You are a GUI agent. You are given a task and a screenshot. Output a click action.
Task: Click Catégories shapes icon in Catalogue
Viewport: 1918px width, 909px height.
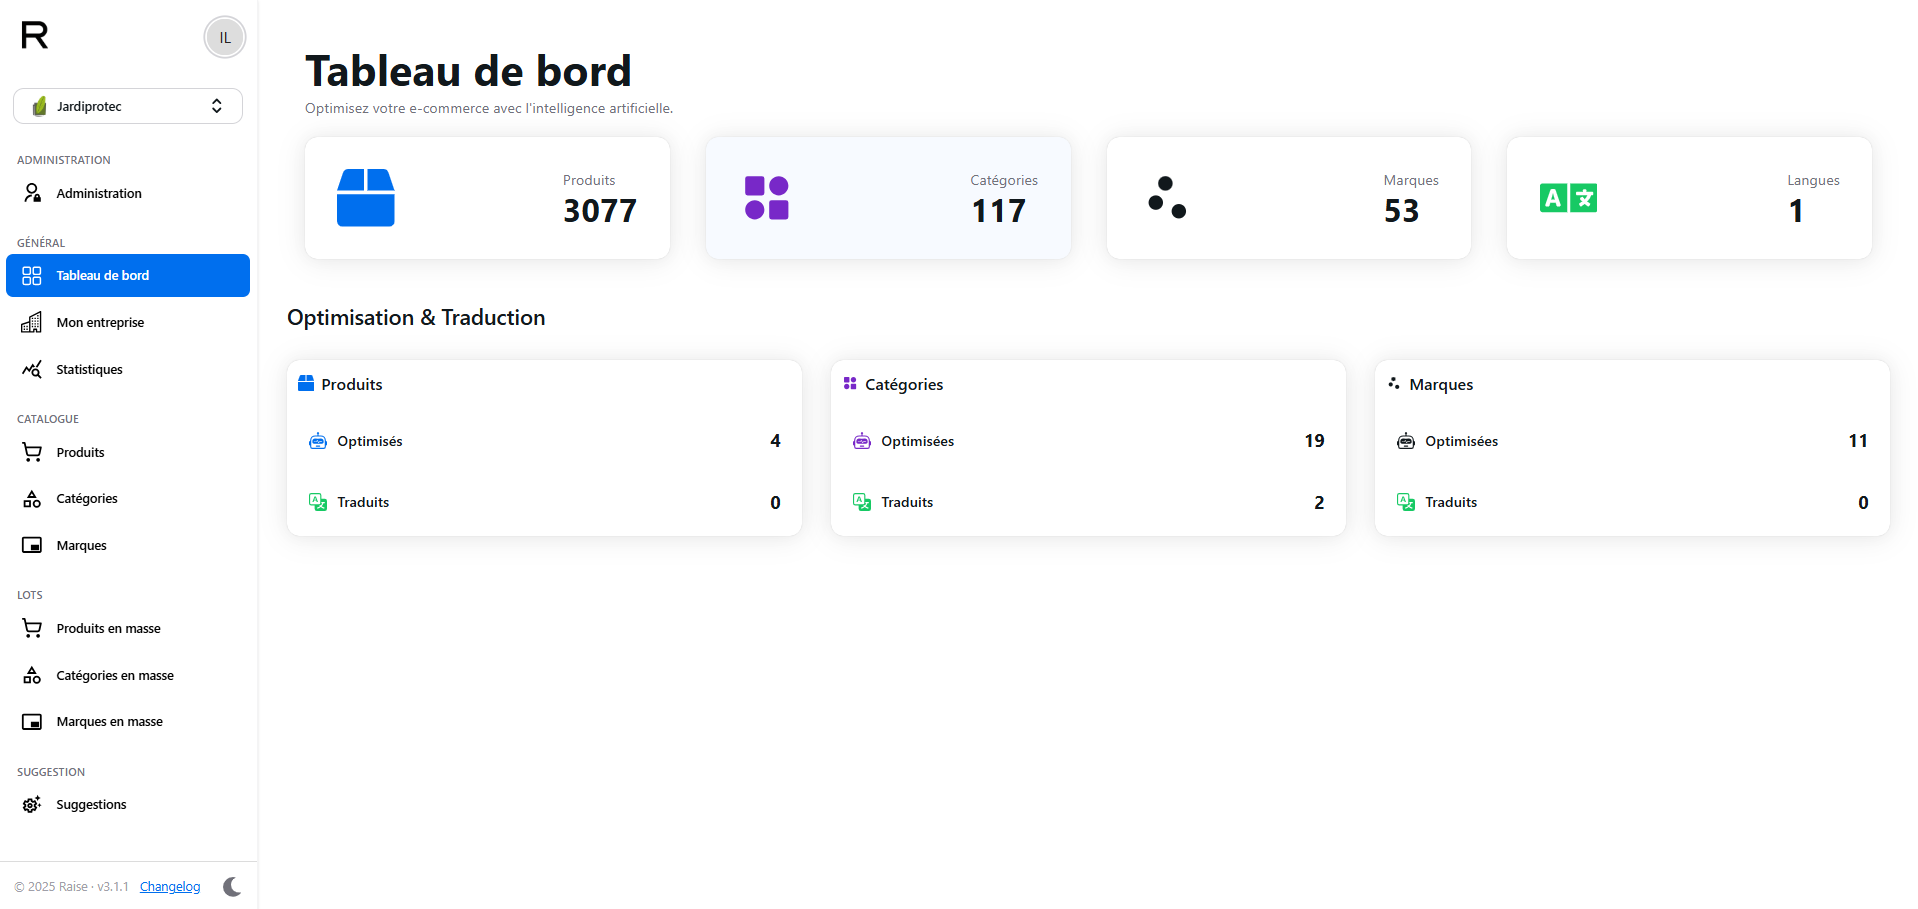coord(32,499)
